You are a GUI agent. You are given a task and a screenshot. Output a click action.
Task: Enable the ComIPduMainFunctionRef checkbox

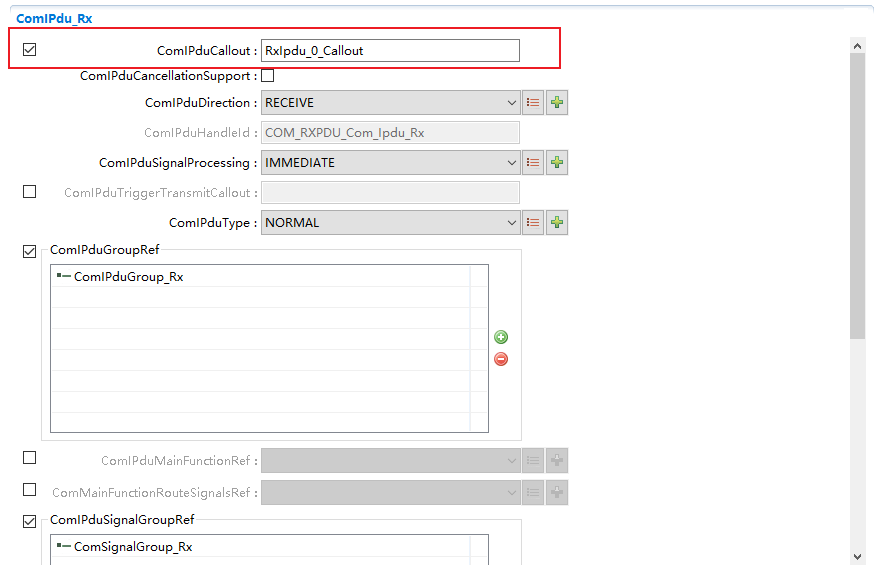(29, 458)
